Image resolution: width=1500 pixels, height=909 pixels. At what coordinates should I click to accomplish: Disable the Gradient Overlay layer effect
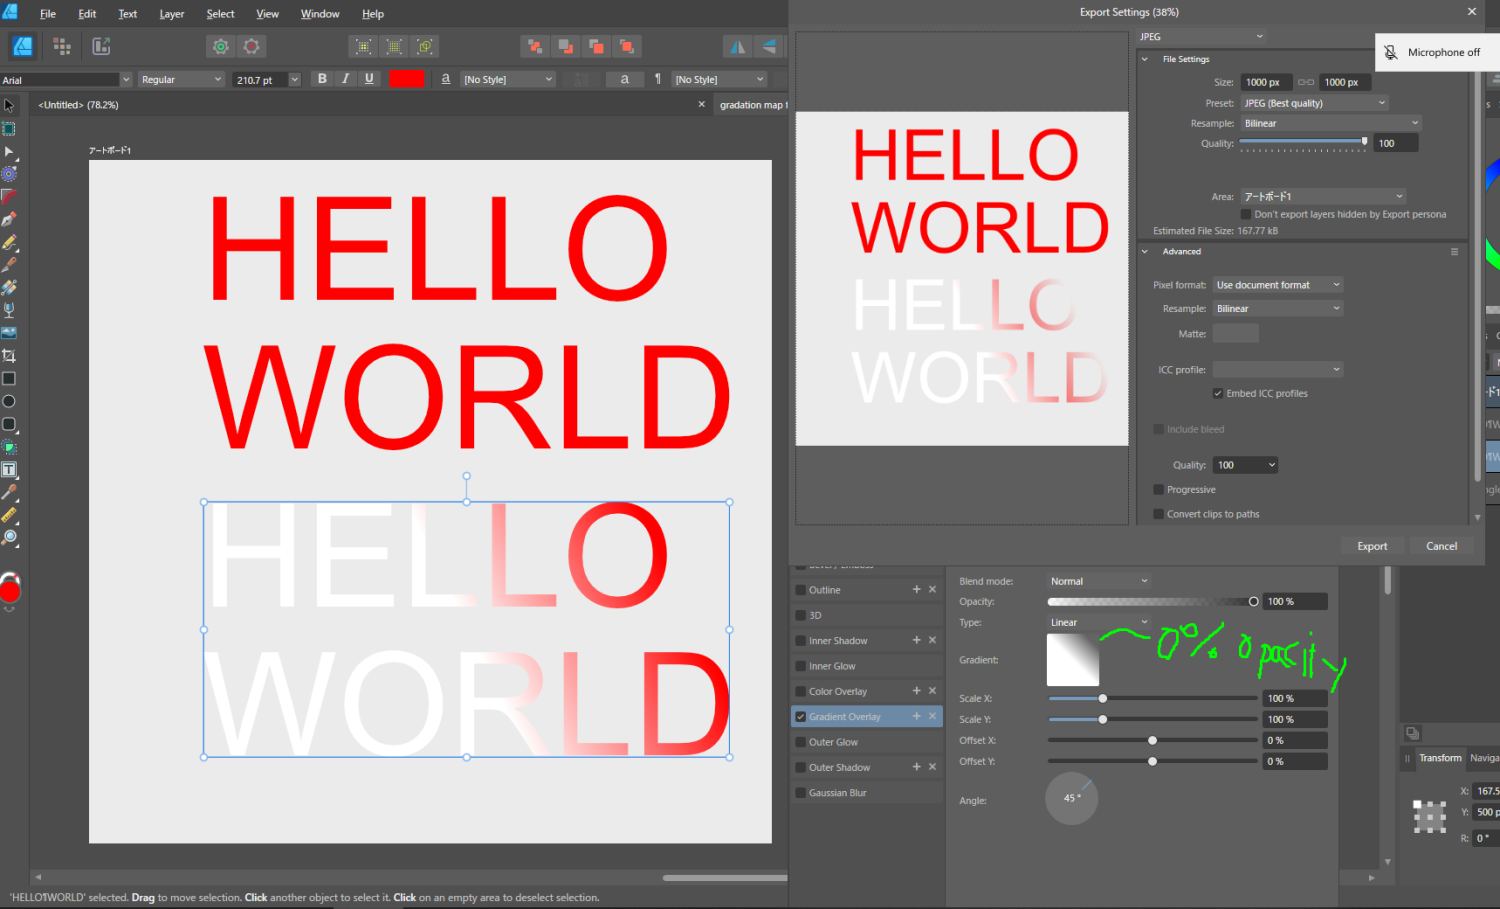tap(800, 716)
